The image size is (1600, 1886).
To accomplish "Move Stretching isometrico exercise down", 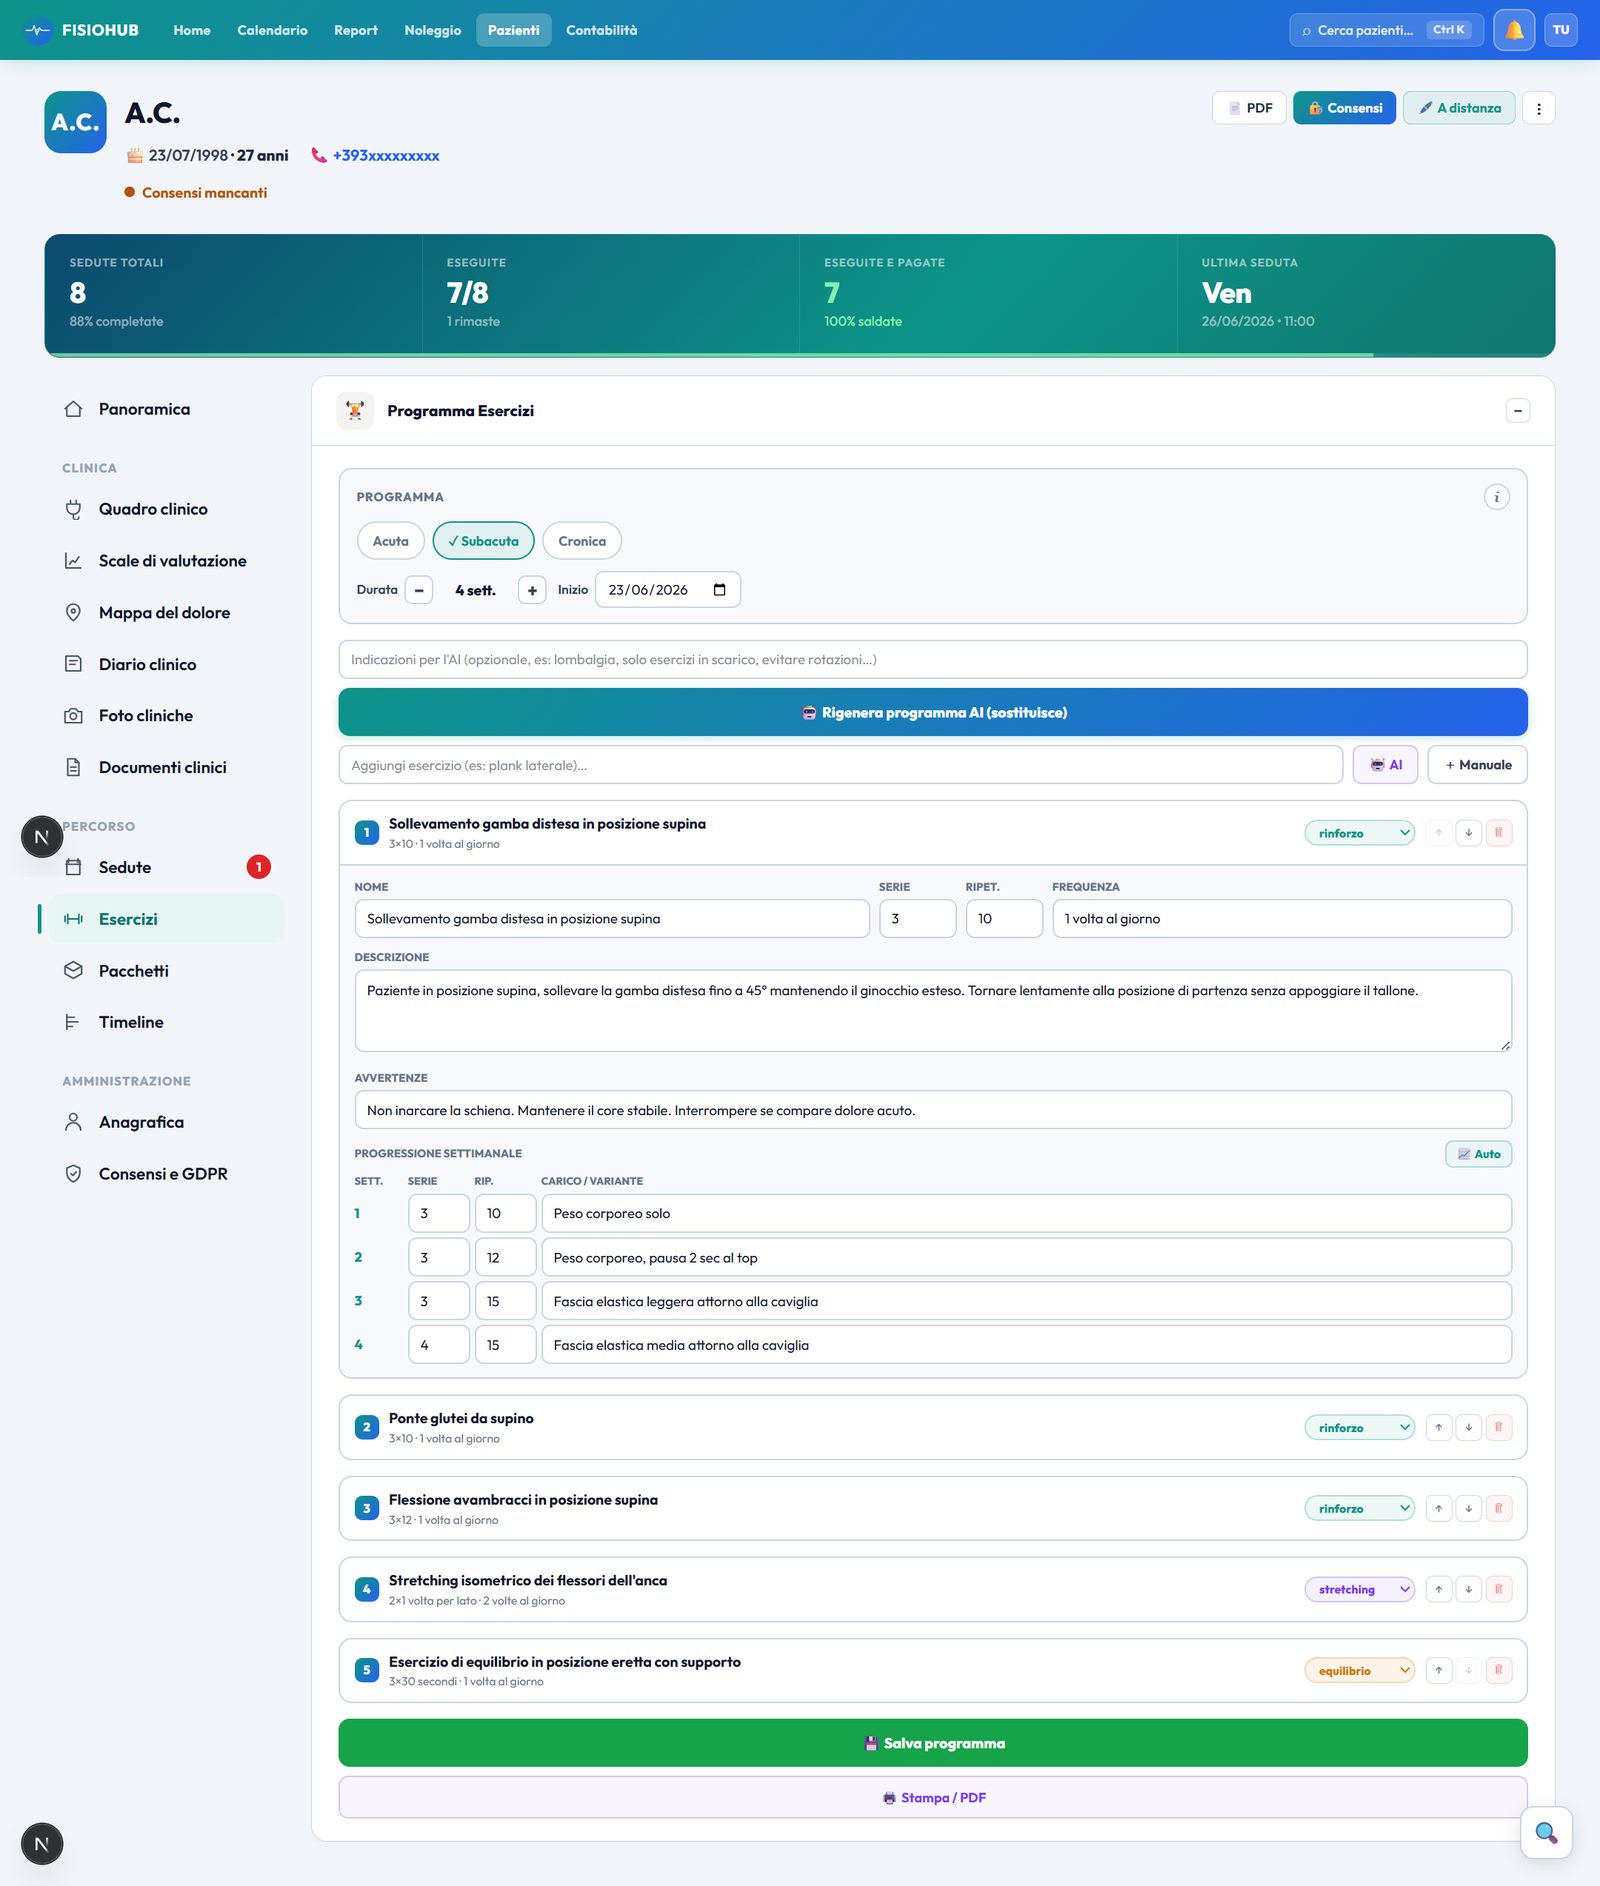I will click(x=1468, y=1589).
